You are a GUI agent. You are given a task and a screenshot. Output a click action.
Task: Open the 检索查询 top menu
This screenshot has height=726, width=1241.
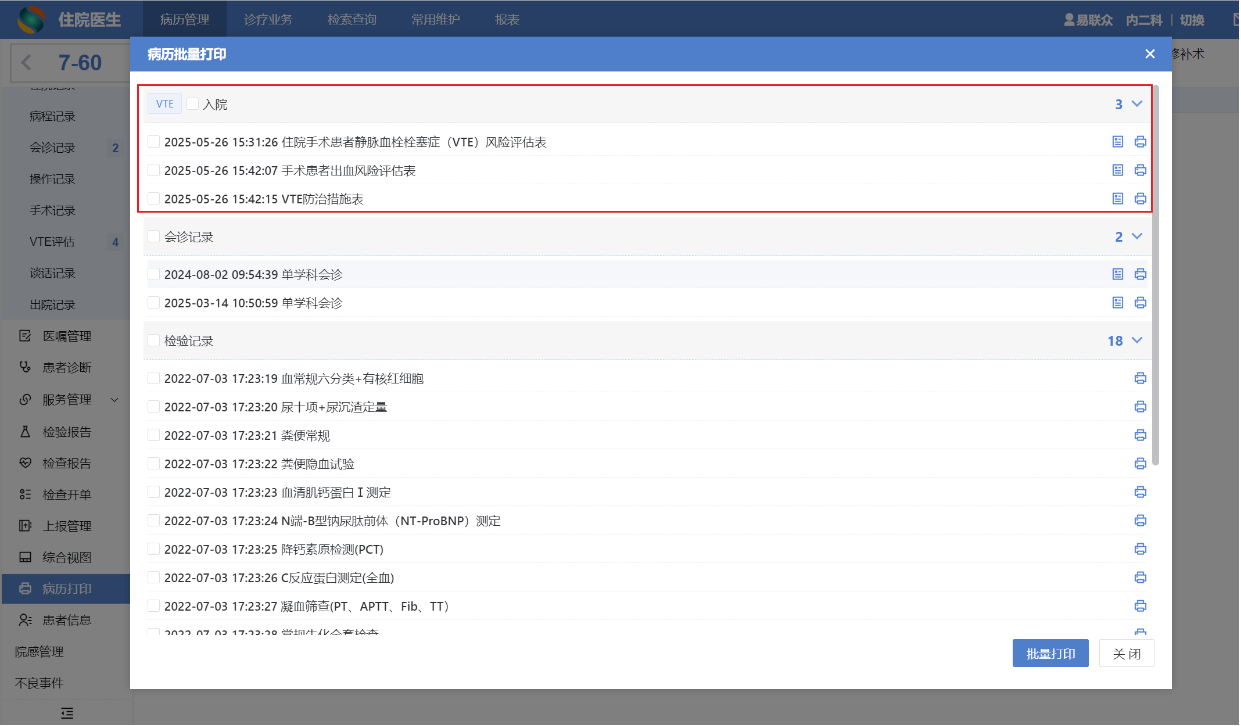(352, 19)
